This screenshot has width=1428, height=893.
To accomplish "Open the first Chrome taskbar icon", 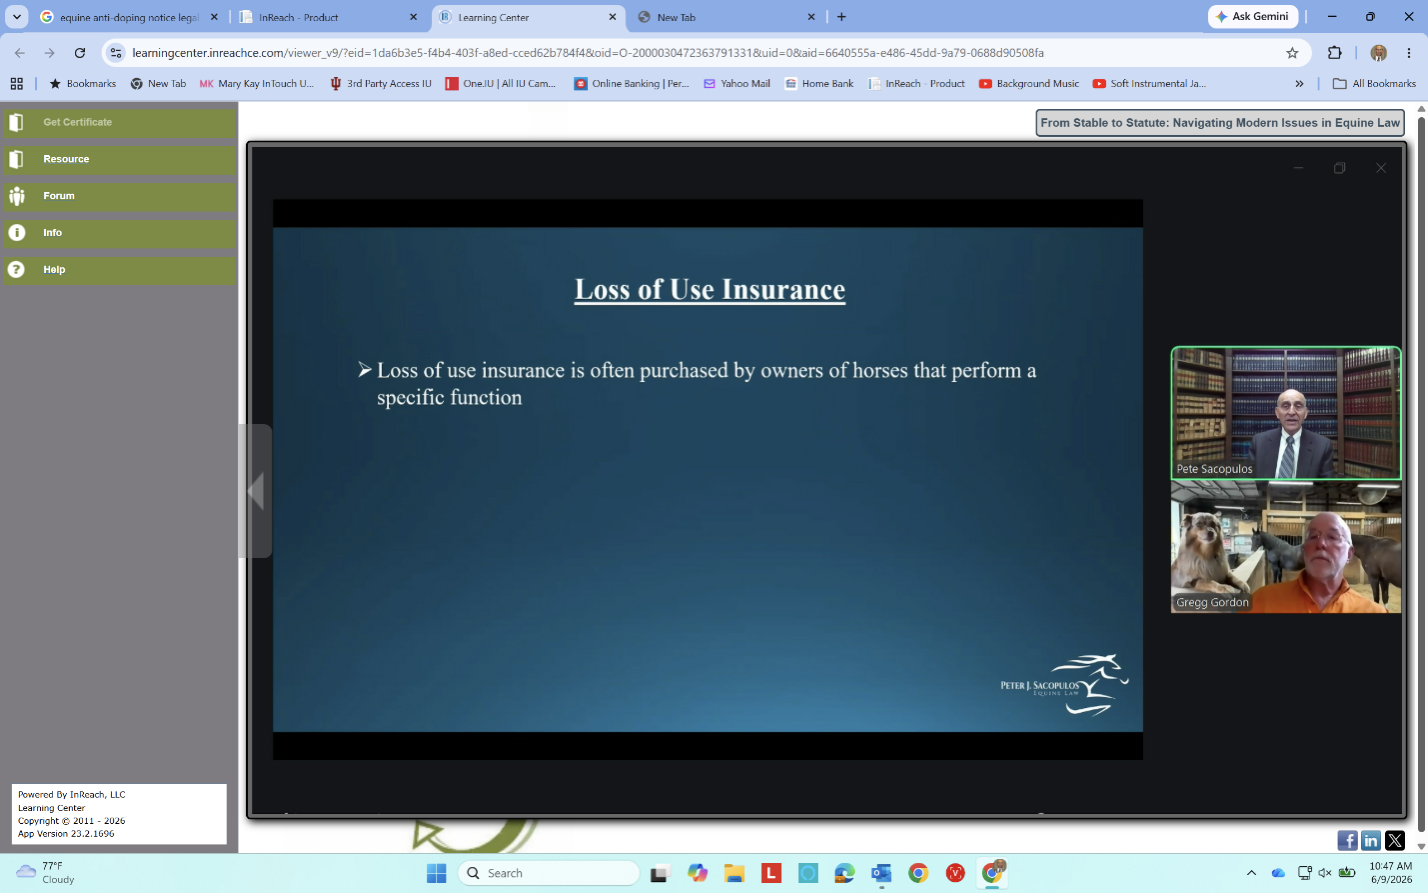I will (918, 873).
